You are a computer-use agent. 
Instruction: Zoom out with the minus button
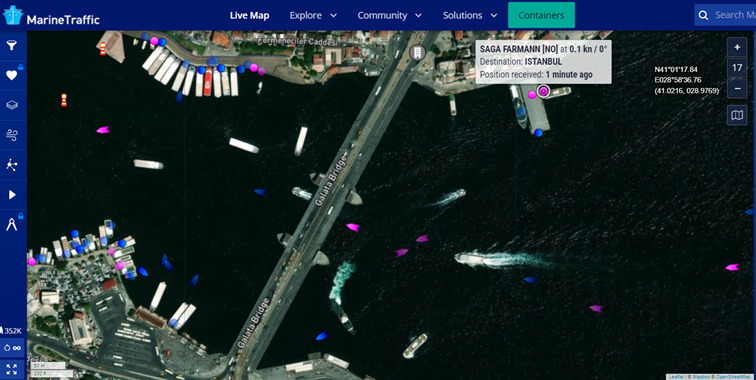click(737, 89)
